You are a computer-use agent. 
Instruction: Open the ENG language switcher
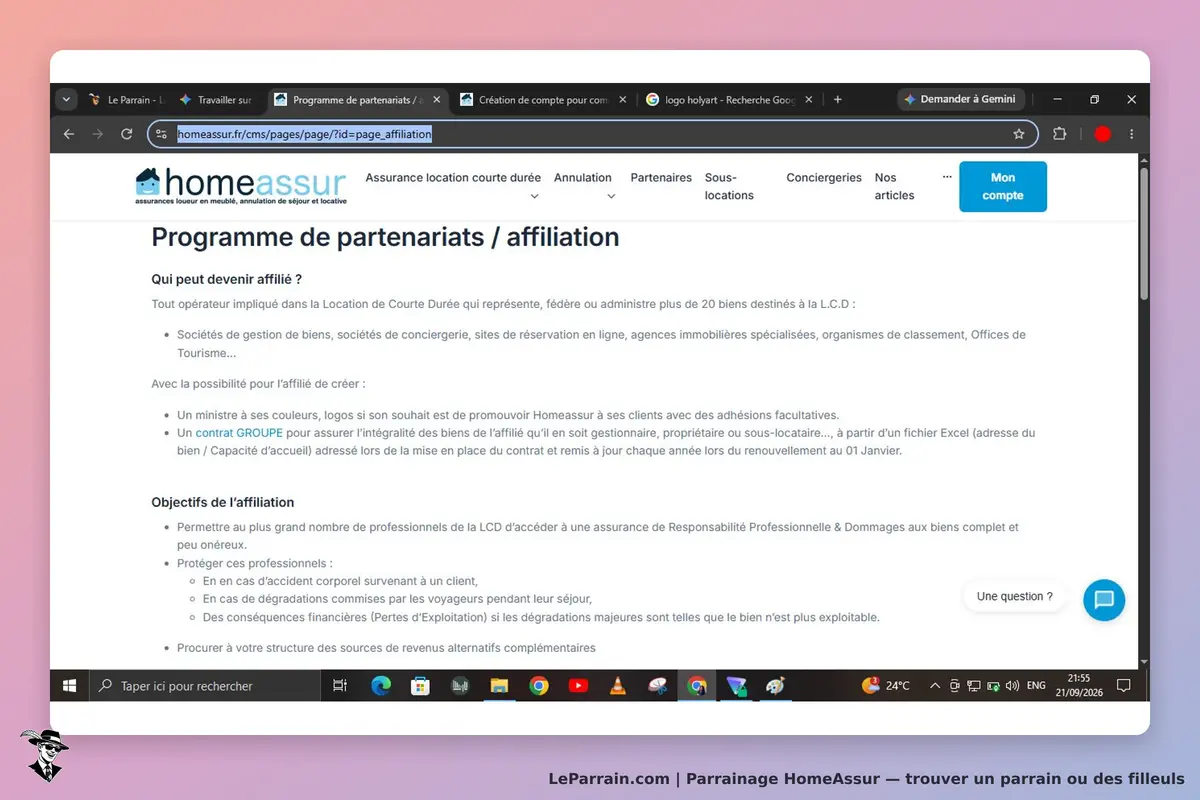pos(1036,686)
